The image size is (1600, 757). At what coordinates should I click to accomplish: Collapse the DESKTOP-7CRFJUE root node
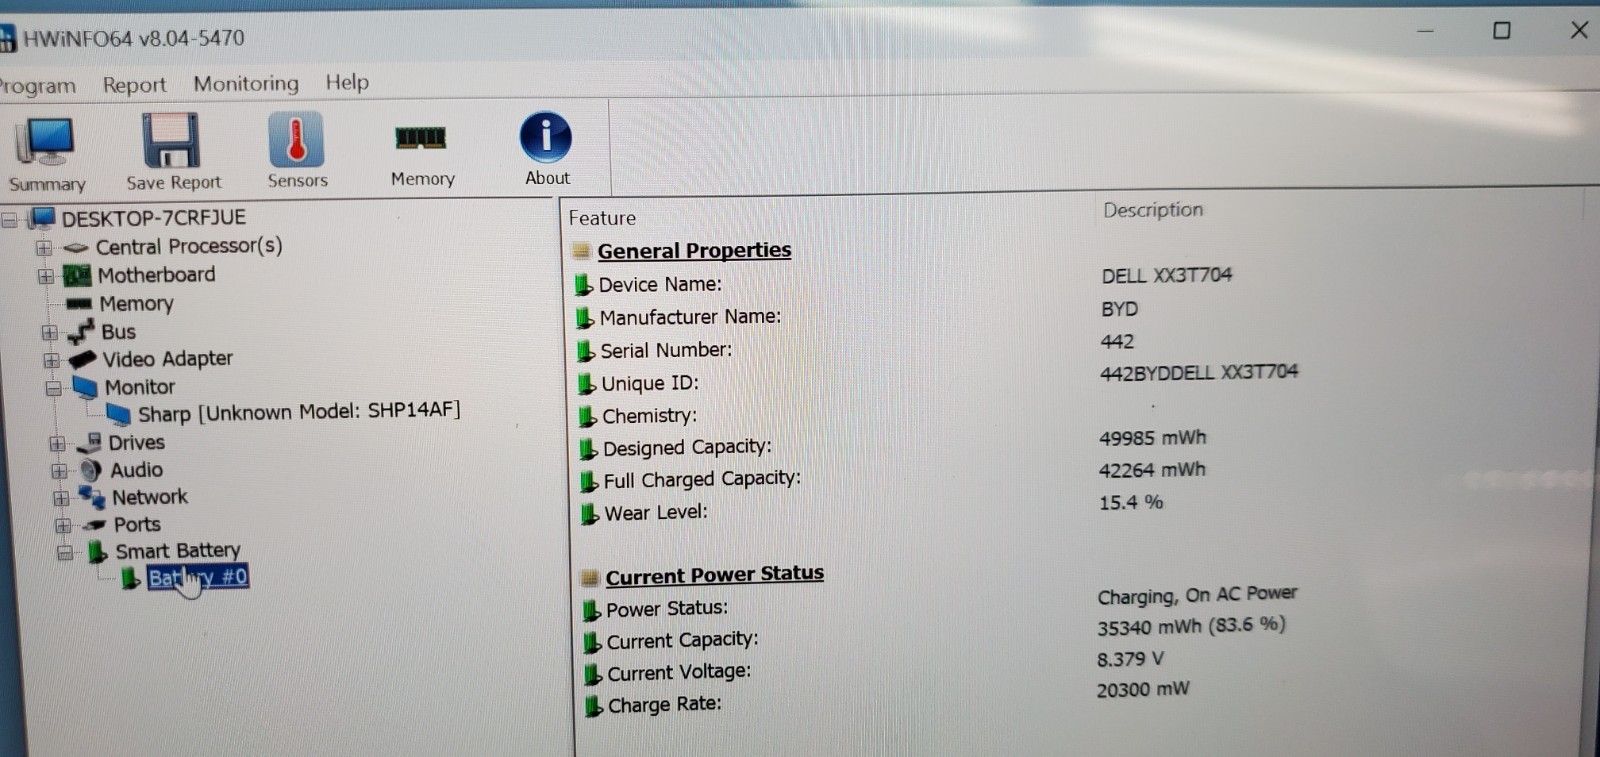(9, 220)
